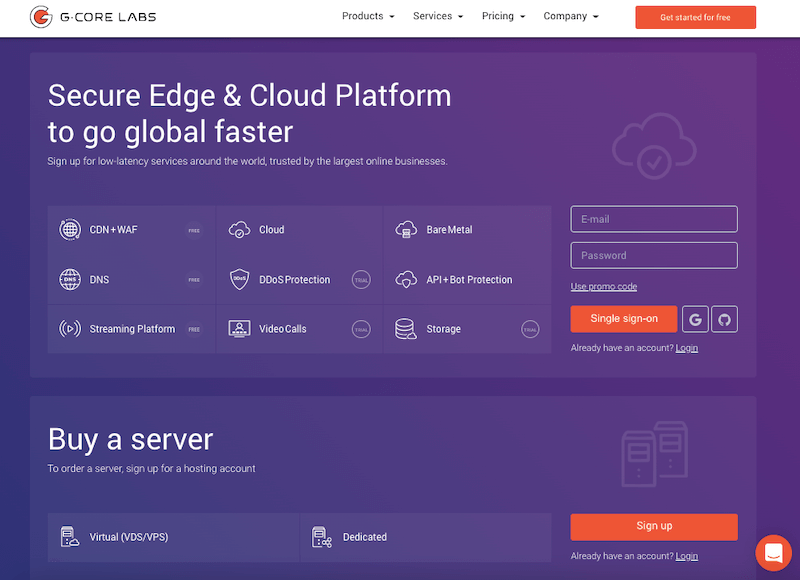The height and width of the screenshot is (580, 800).
Task: Select the Streaming Platform play icon
Action: (x=70, y=329)
